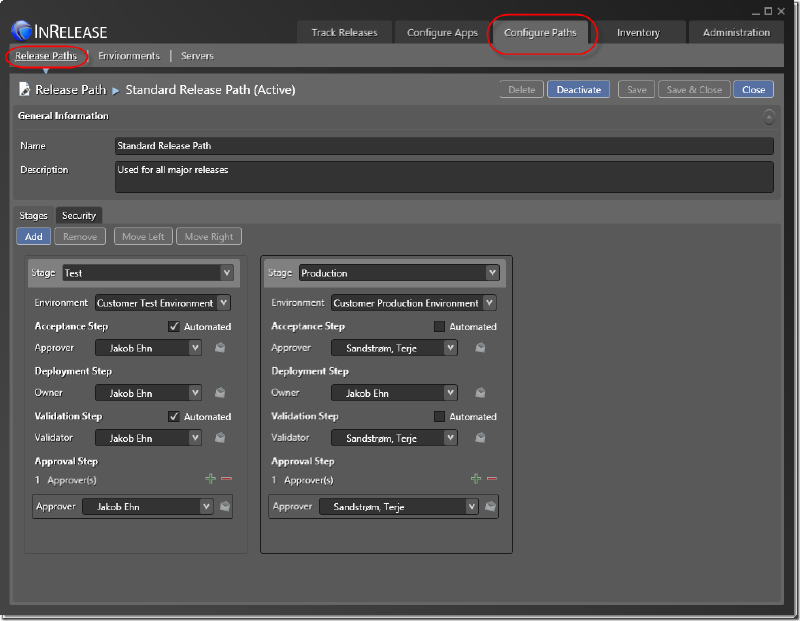Image resolution: width=800 pixels, height=621 pixels.
Task: Open the Administration tab
Action: click(736, 32)
